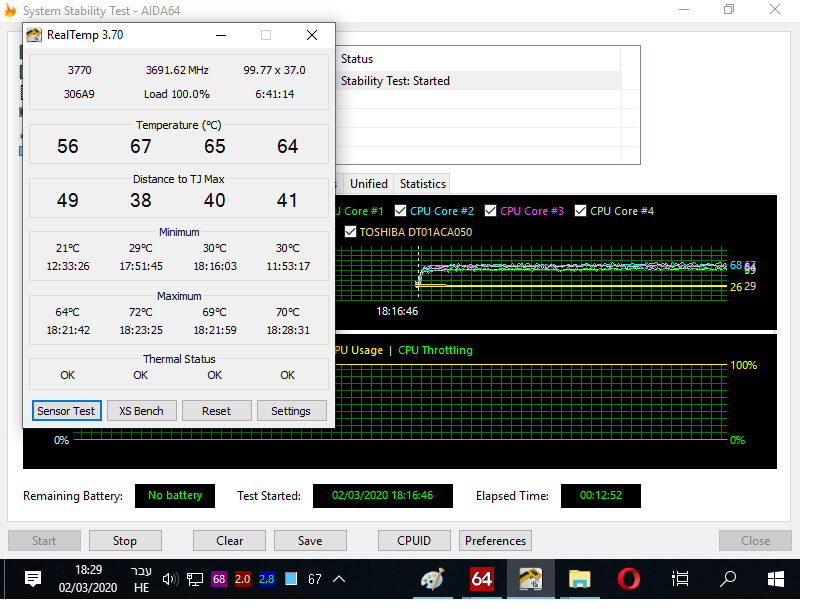Click the Sensor Test button in RealTemp
Viewport: 818px width, 609px height.
pos(66,411)
